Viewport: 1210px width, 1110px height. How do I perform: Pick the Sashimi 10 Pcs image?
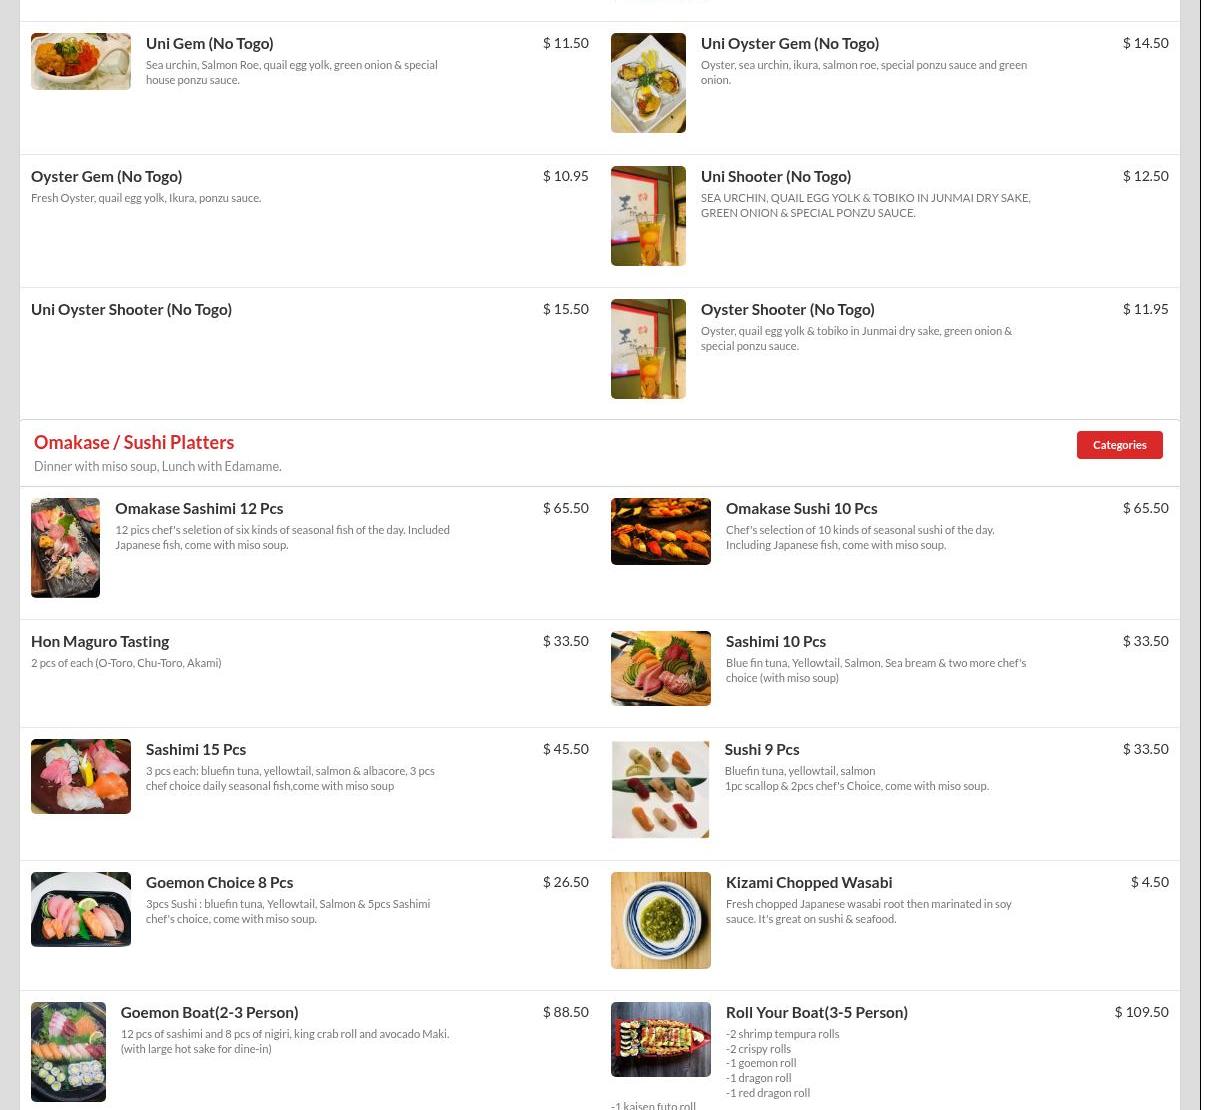pyautogui.click(x=661, y=668)
